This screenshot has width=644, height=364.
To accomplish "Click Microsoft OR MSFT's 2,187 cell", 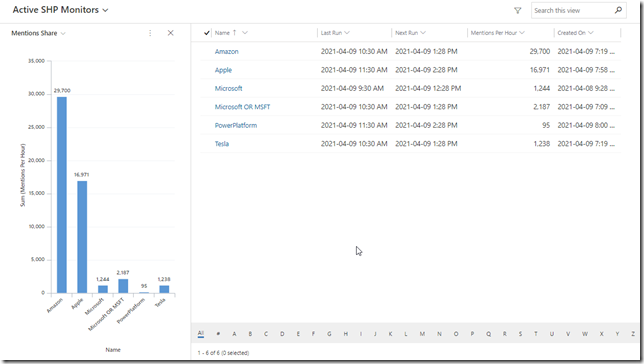I will (x=541, y=107).
